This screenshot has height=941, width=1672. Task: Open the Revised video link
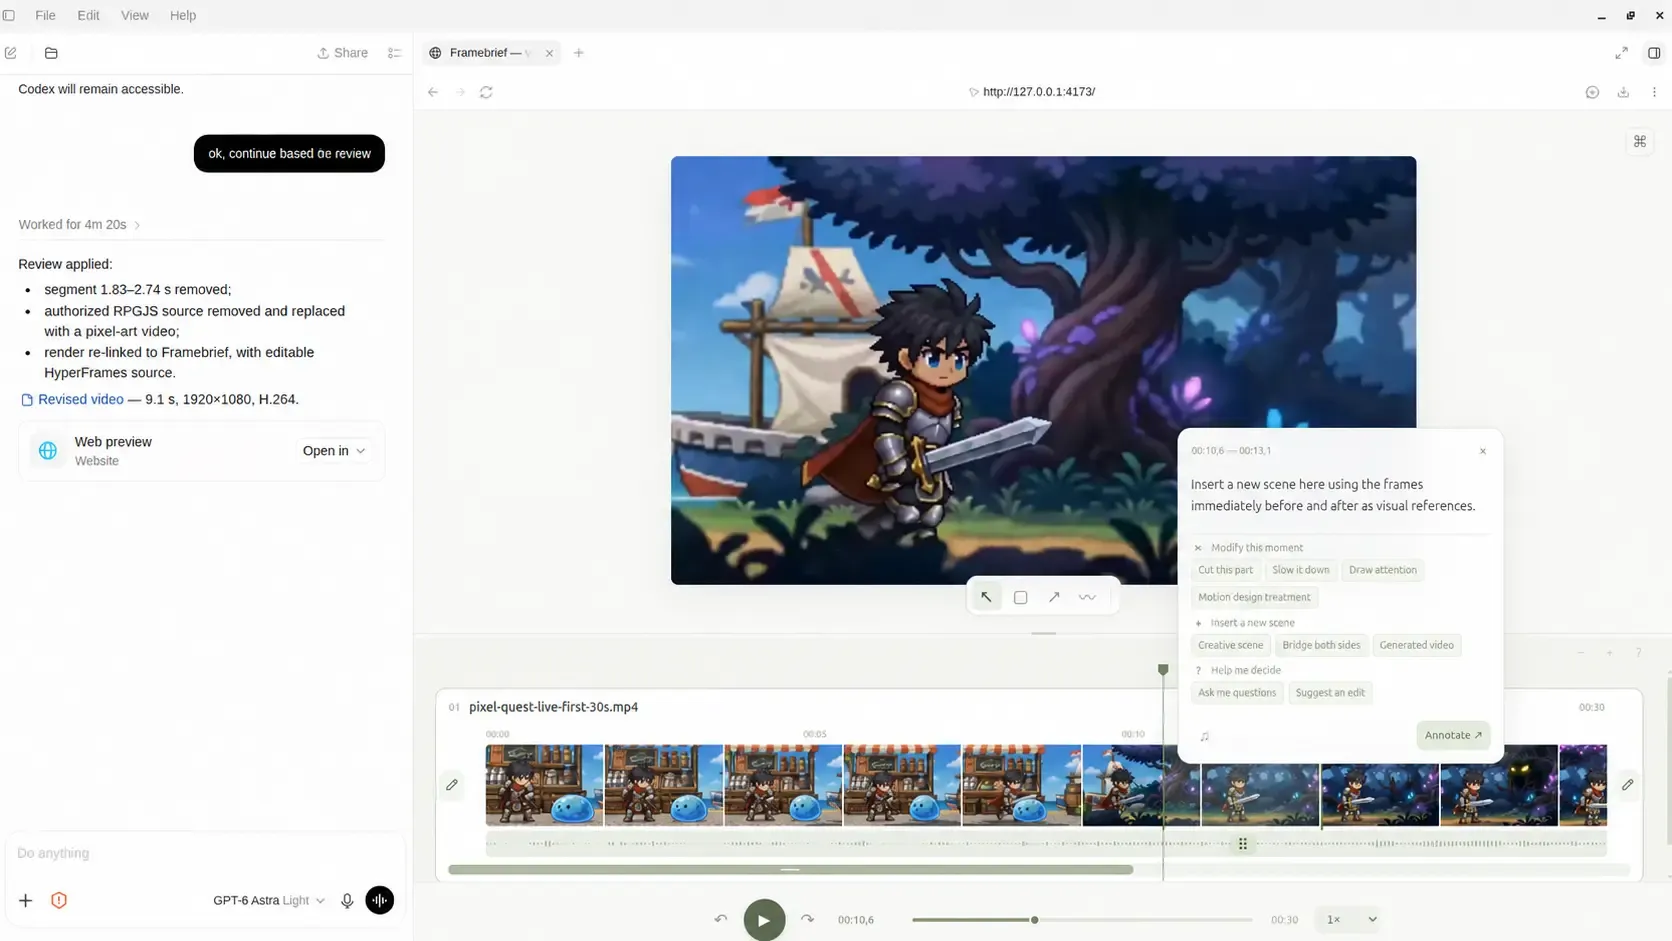(80, 399)
